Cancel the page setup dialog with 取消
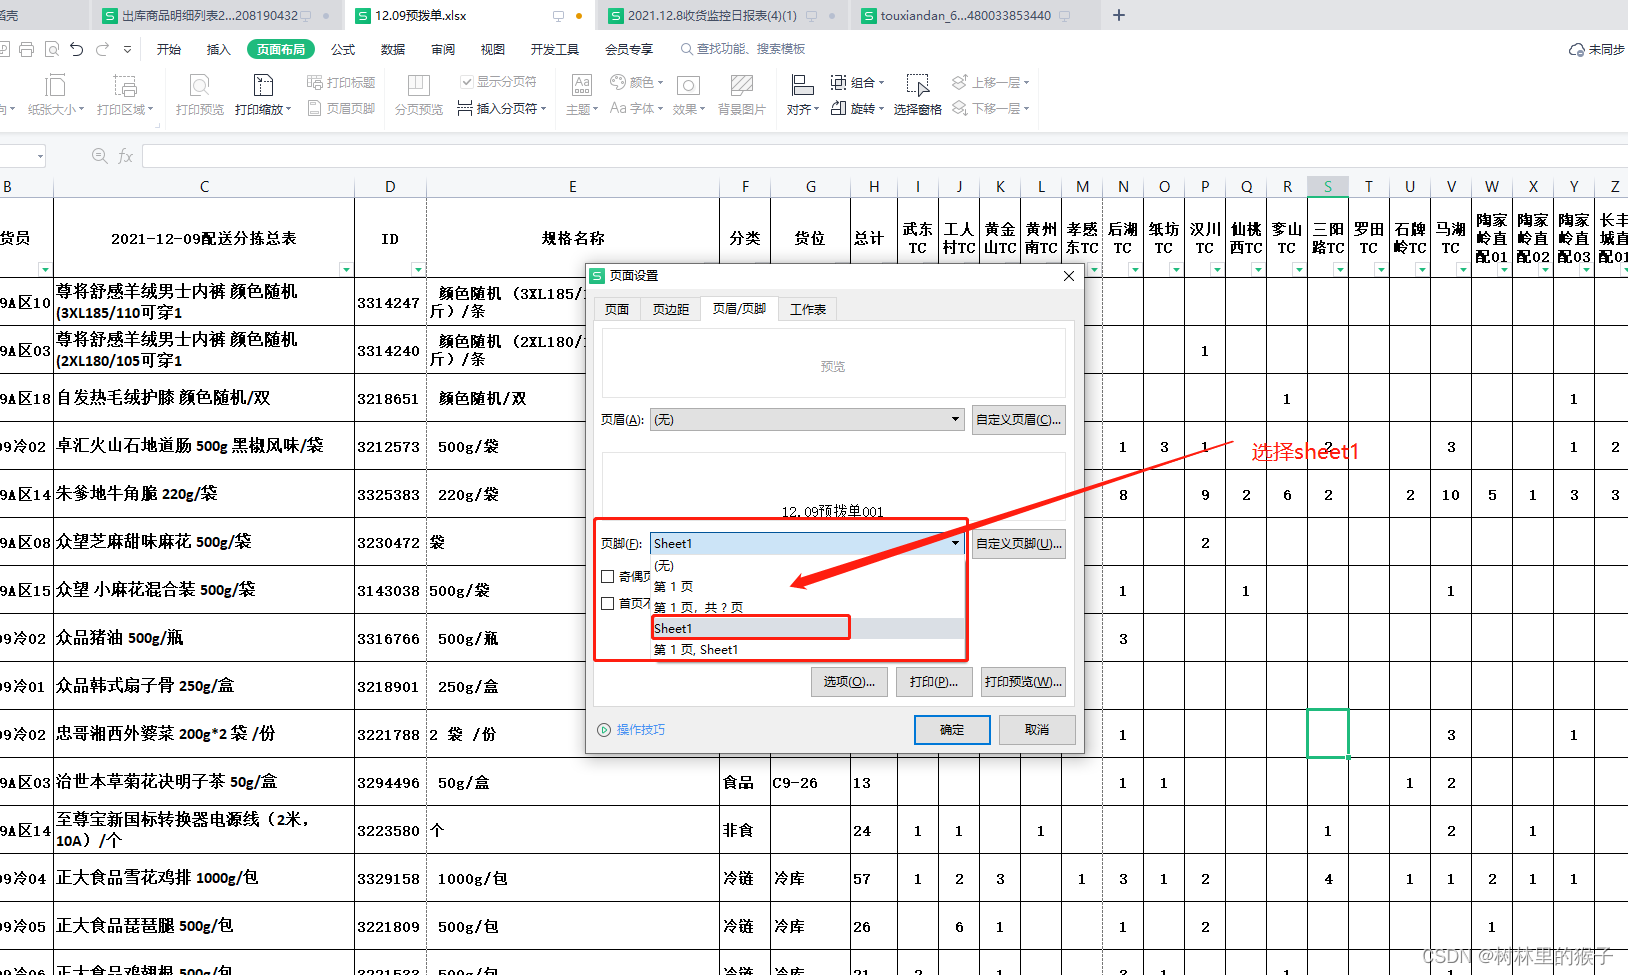The image size is (1628, 975). [1037, 729]
